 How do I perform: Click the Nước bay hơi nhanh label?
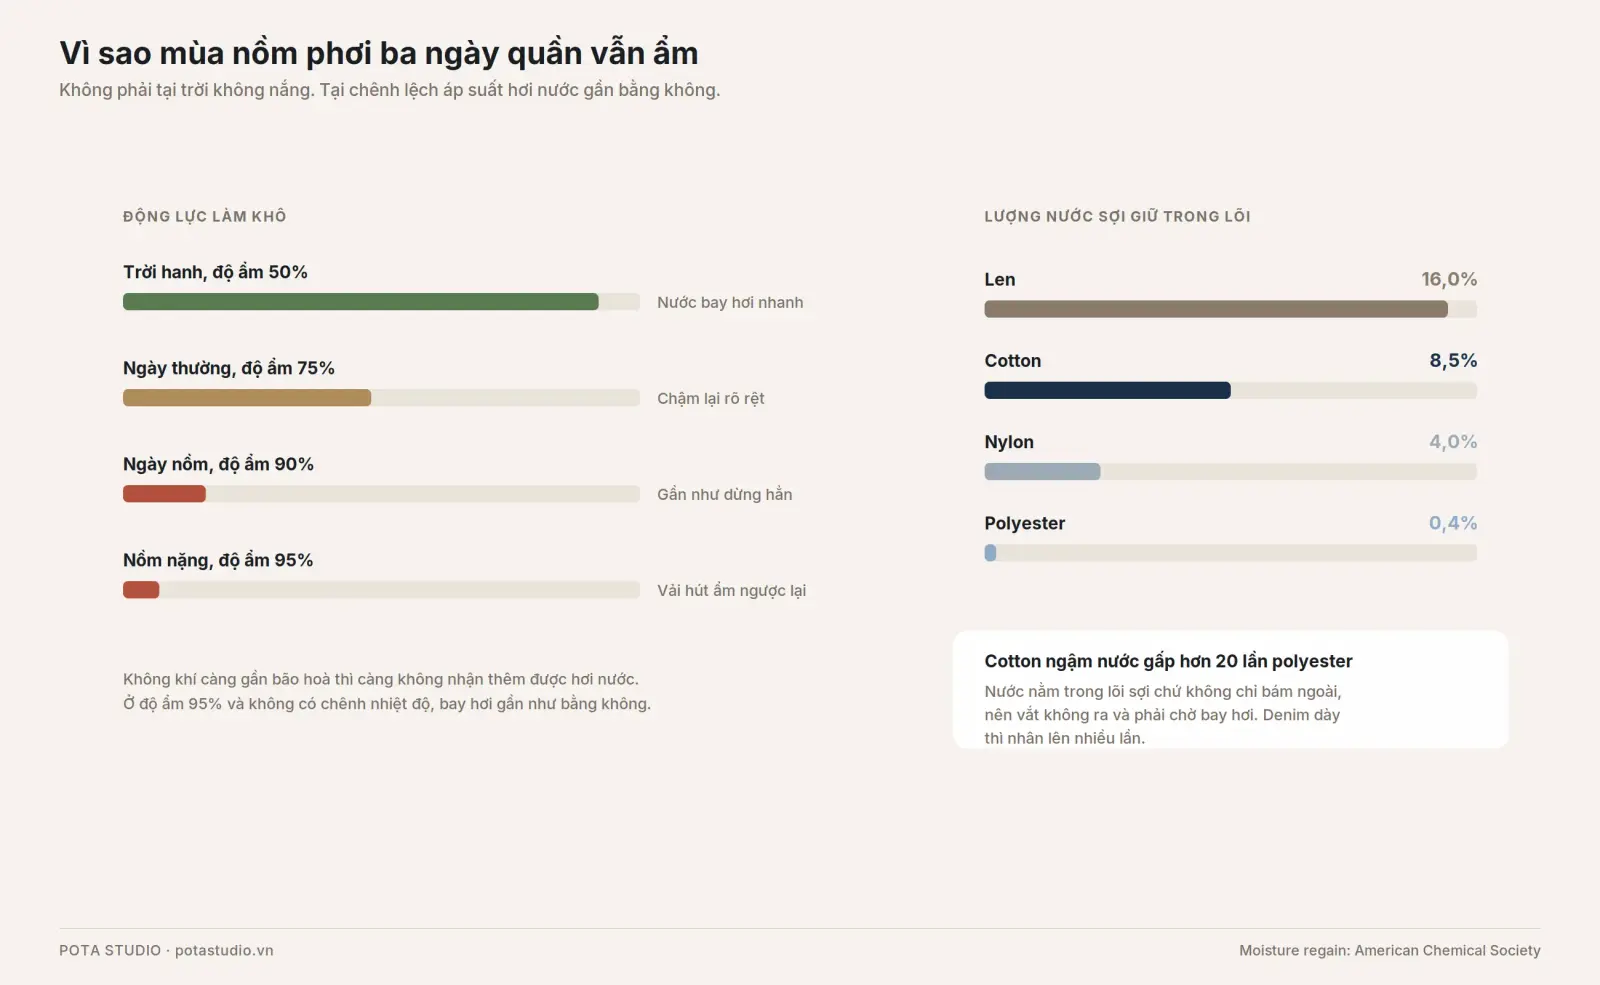coord(730,302)
